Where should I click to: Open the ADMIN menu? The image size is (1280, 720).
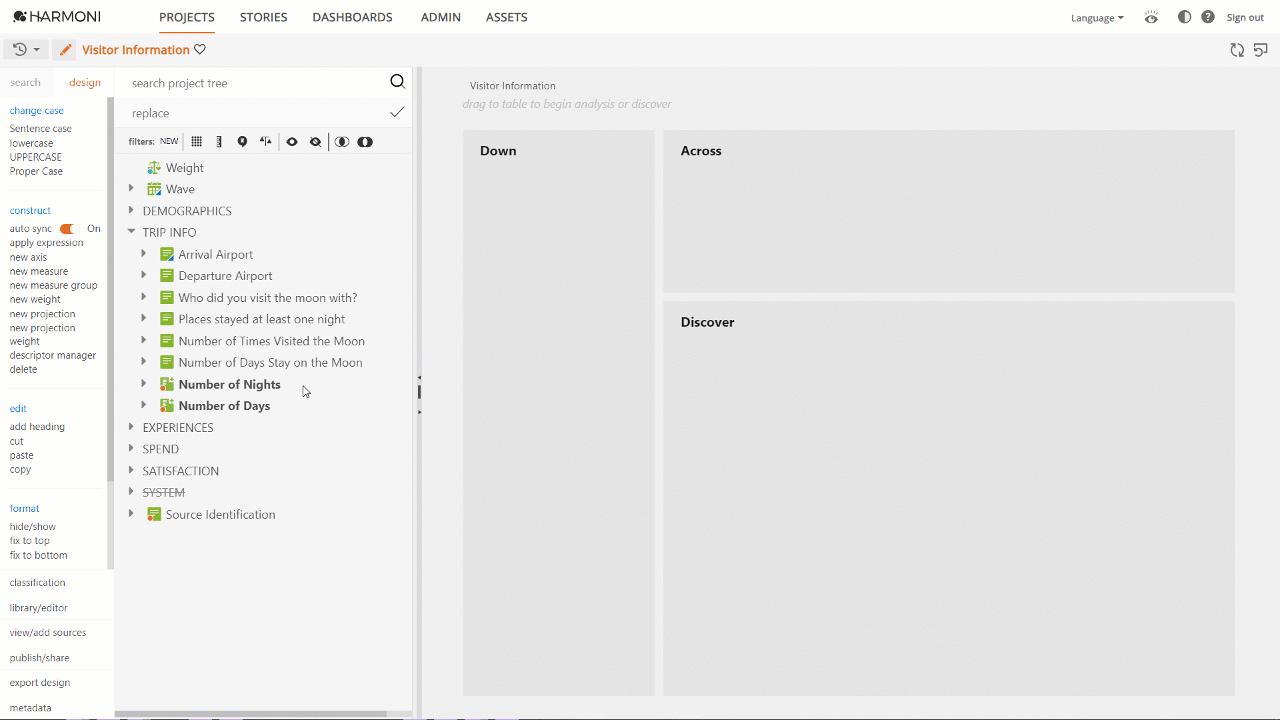click(439, 17)
